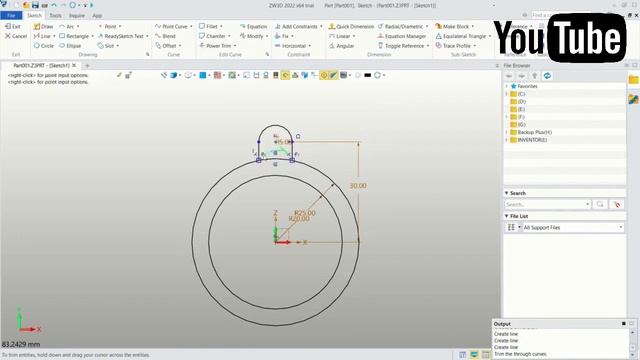Click the Save icon in title bar
The width and height of the screenshot is (640, 360).
pos(35,5)
